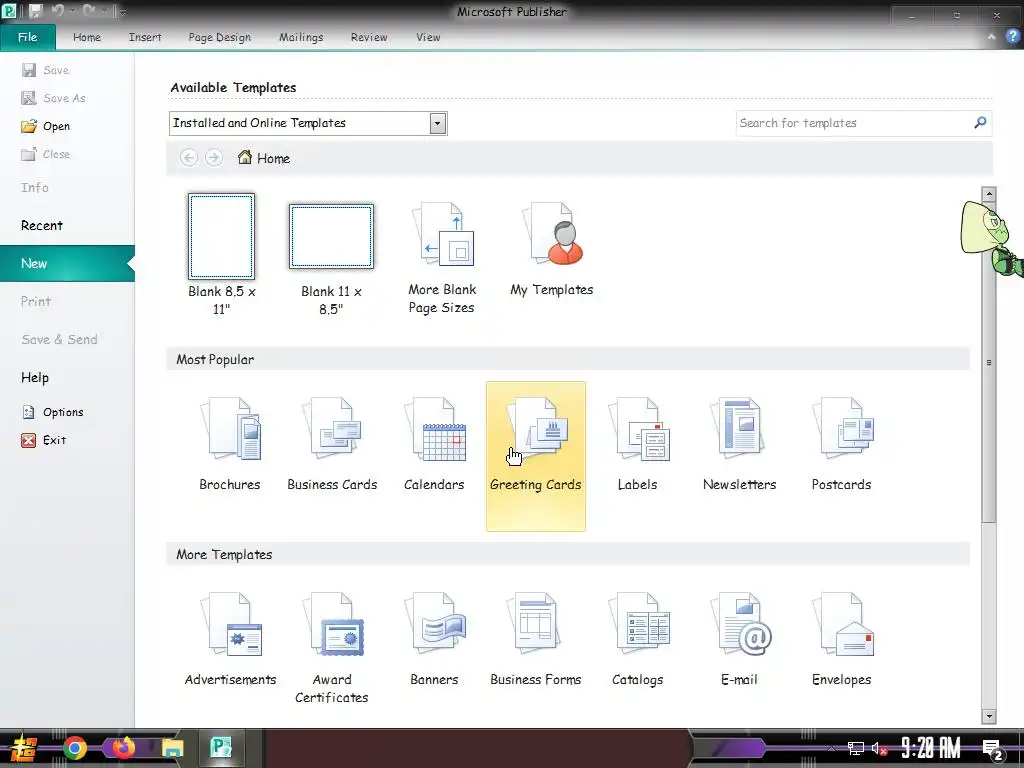Click Exit to quit Publisher
1024x768 pixels.
click(x=44, y=440)
